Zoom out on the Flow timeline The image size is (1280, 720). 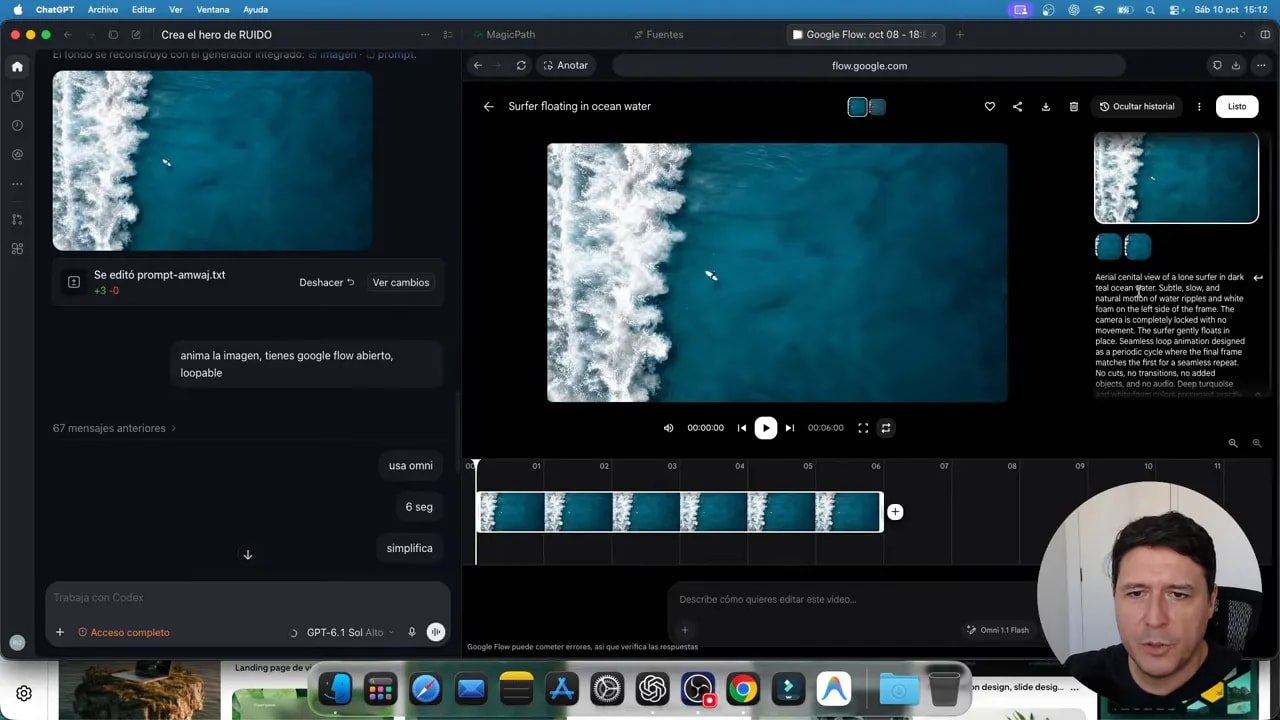[x=1233, y=443]
